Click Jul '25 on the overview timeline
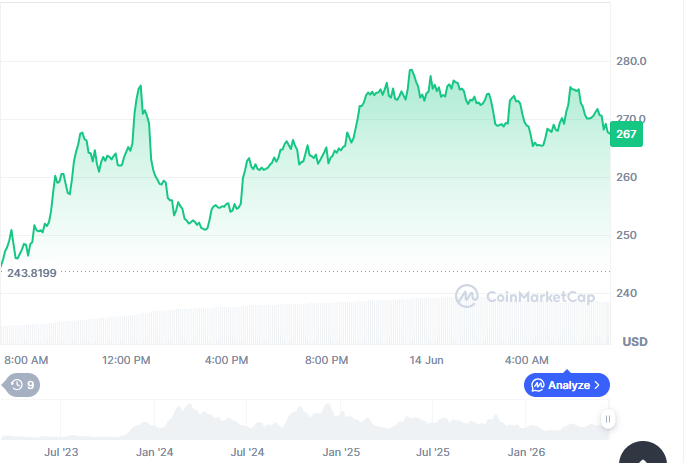685x463 pixels. click(432, 452)
